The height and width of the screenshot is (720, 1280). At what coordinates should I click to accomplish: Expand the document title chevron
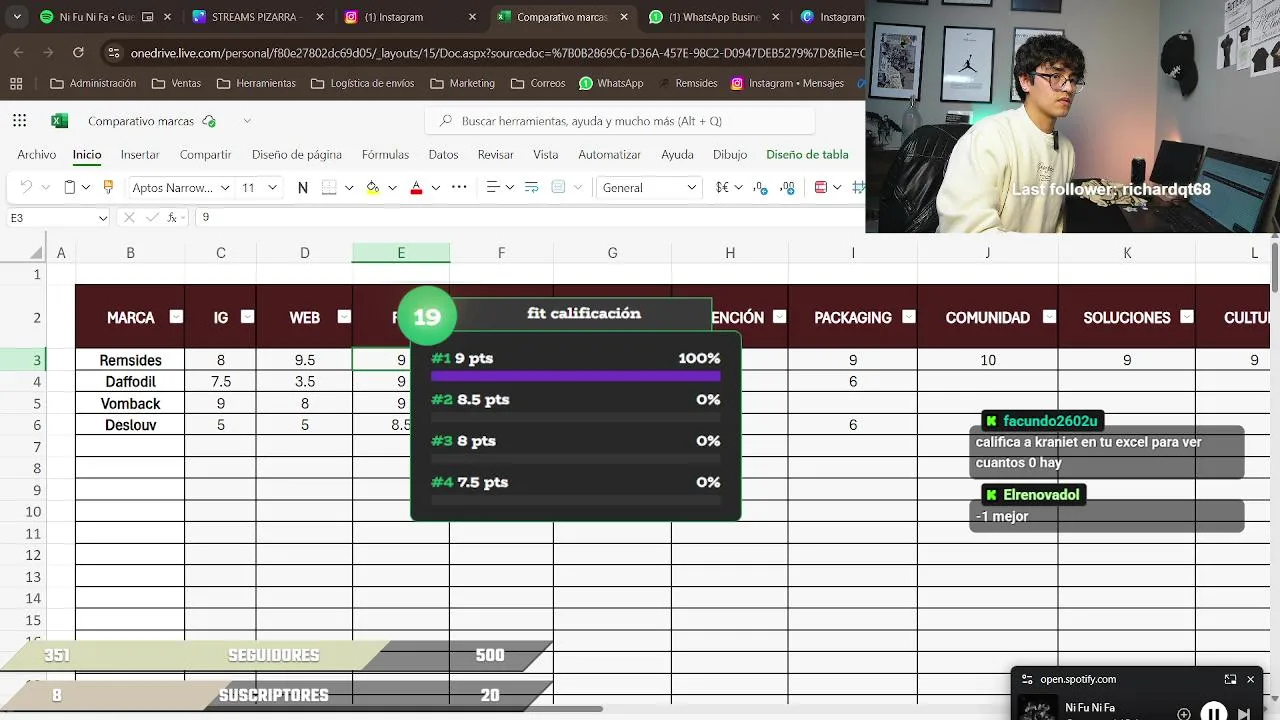pos(247,121)
